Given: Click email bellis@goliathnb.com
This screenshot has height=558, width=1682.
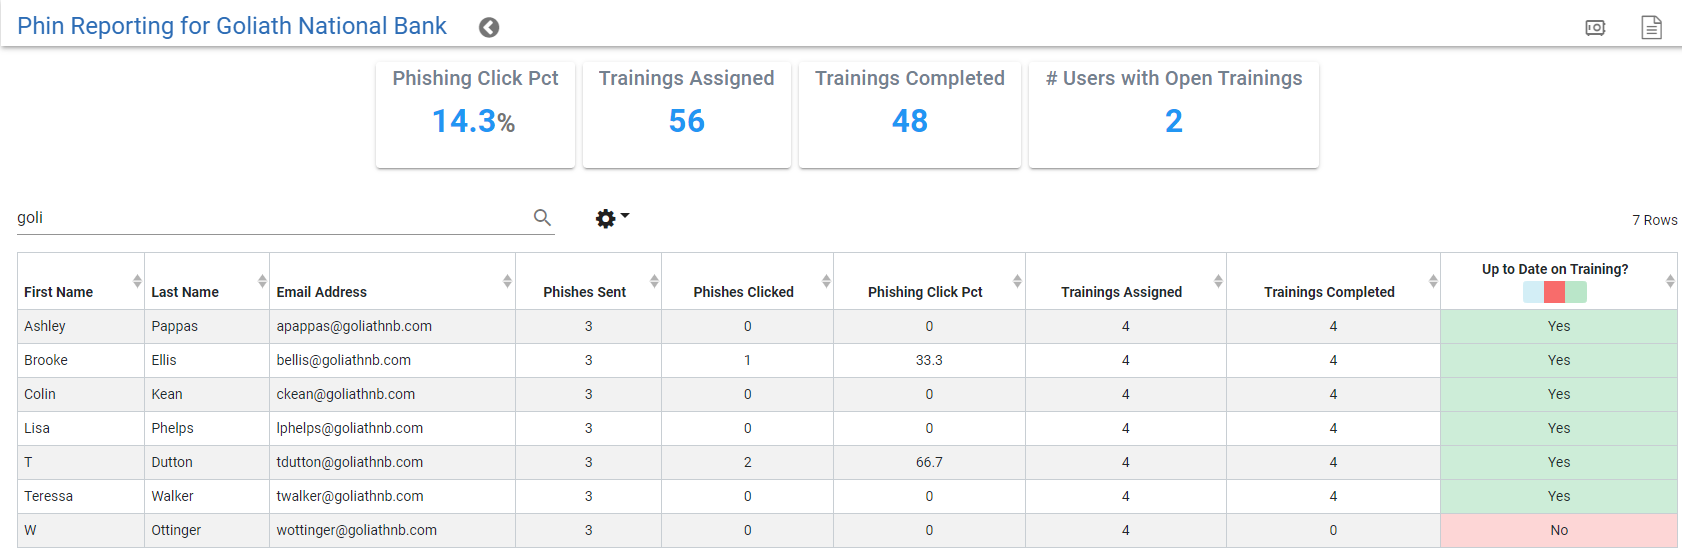Looking at the screenshot, I should [344, 360].
